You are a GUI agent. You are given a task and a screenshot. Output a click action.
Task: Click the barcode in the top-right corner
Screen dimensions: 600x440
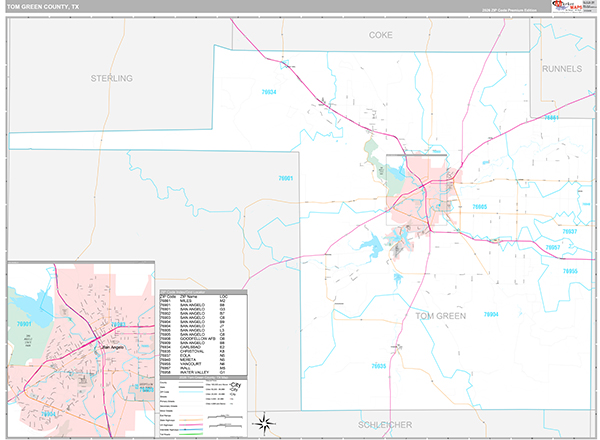point(589,7)
